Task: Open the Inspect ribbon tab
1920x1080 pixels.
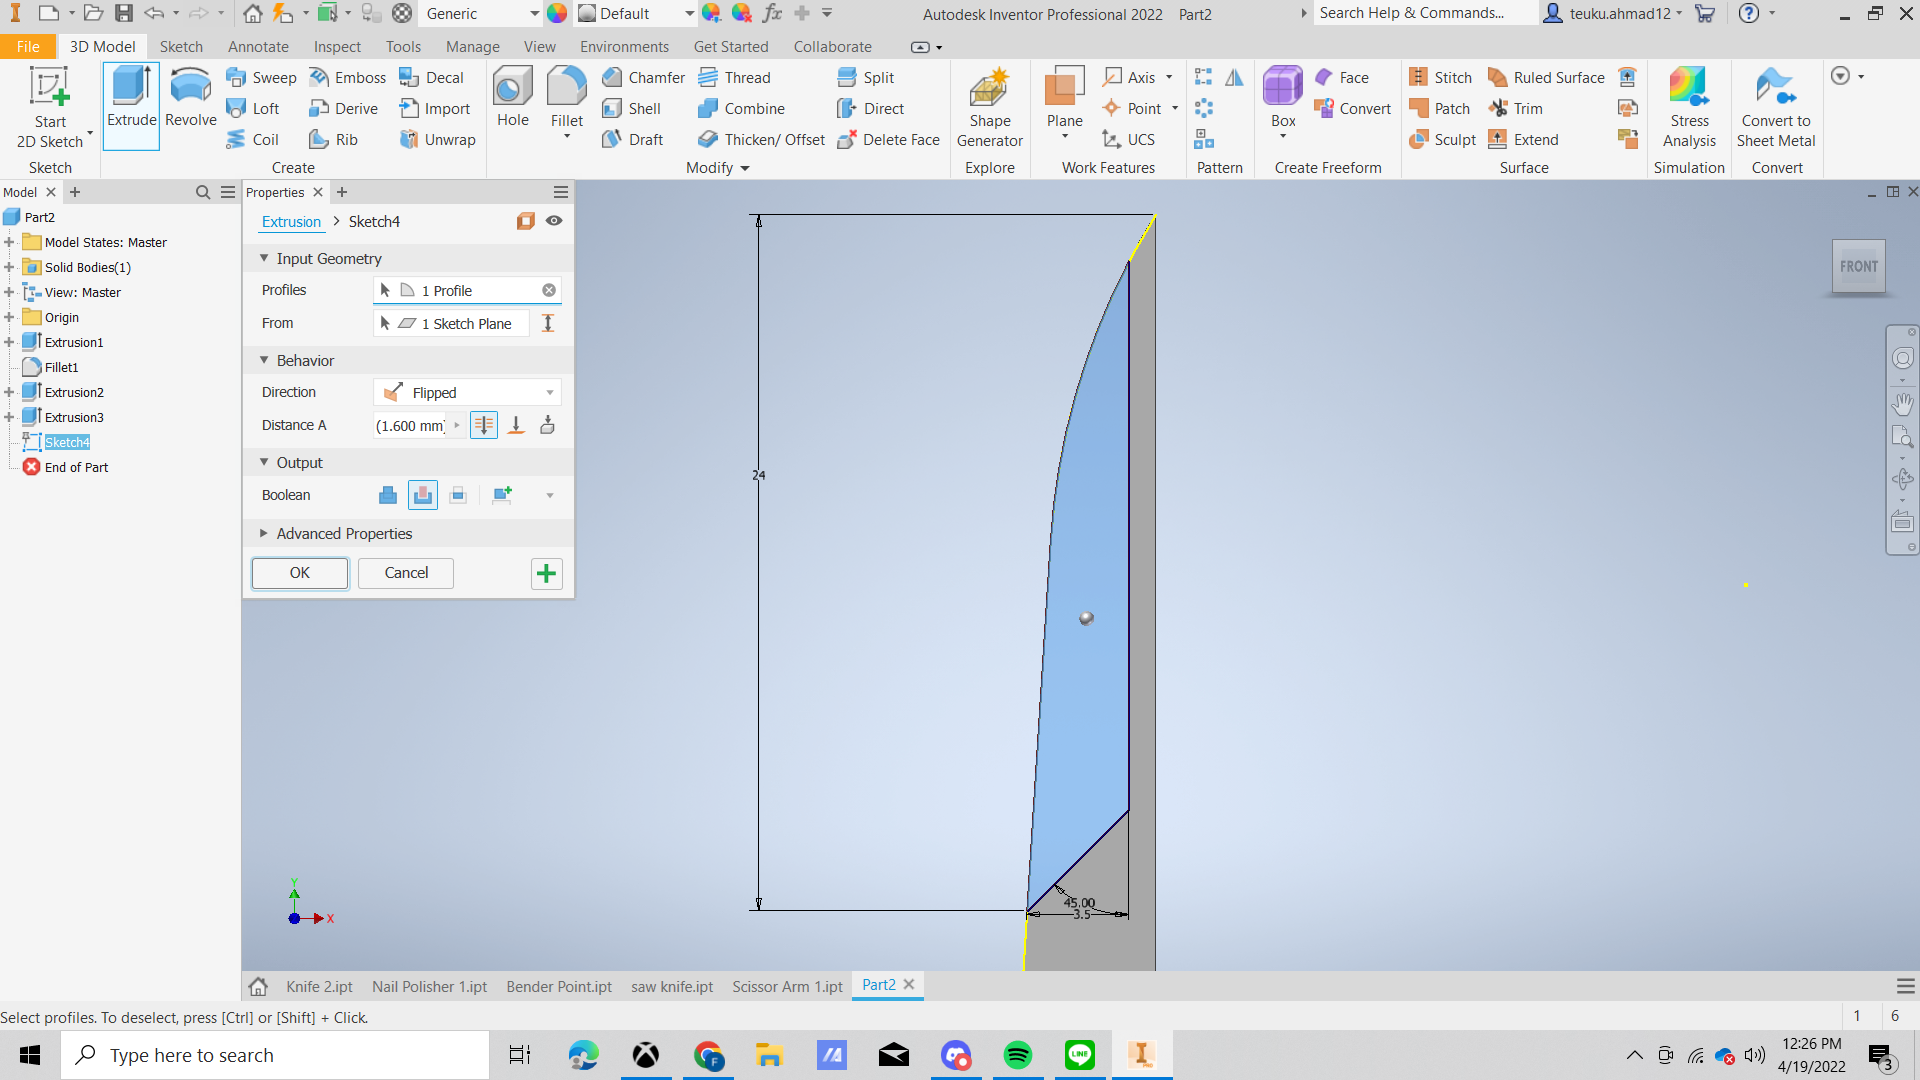Action: click(x=337, y=47)
